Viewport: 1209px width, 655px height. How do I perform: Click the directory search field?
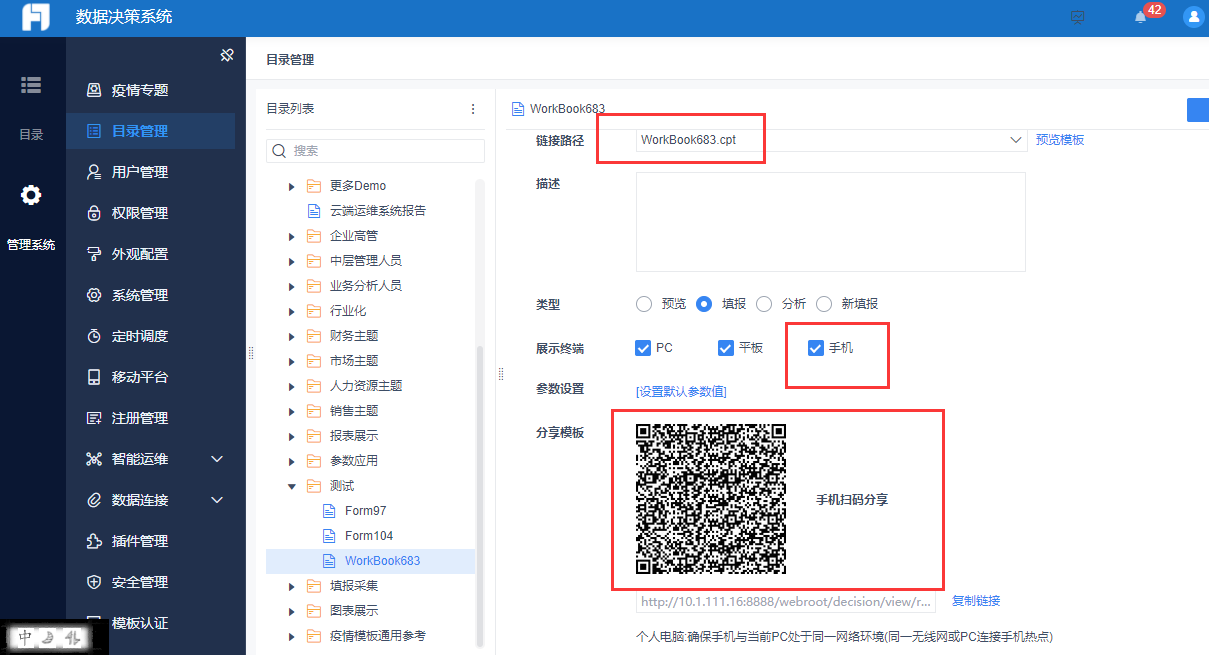point(375,150)
